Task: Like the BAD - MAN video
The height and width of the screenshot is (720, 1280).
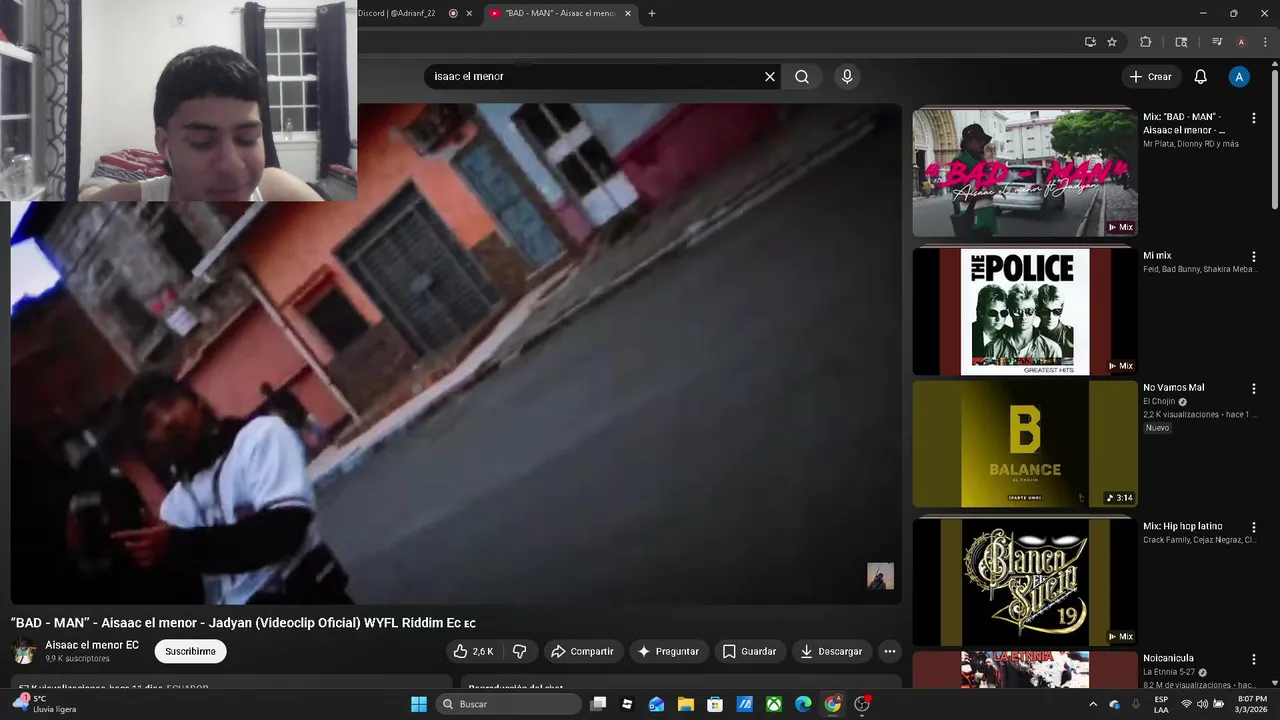Action: click(473, 651)
